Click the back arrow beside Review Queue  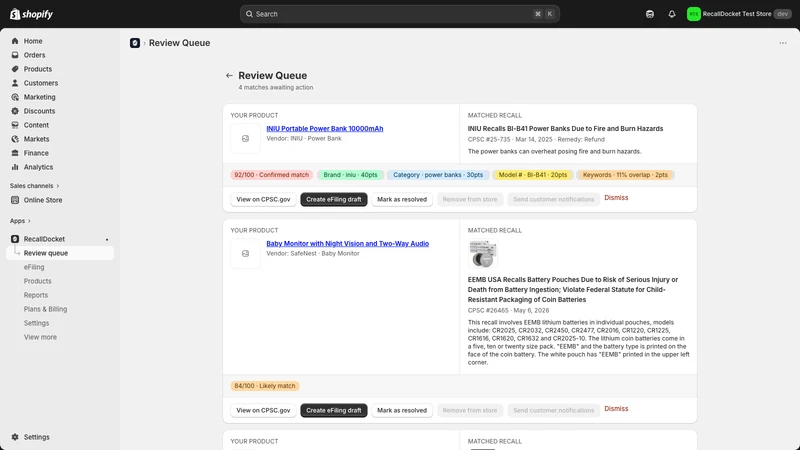point(229,76)
